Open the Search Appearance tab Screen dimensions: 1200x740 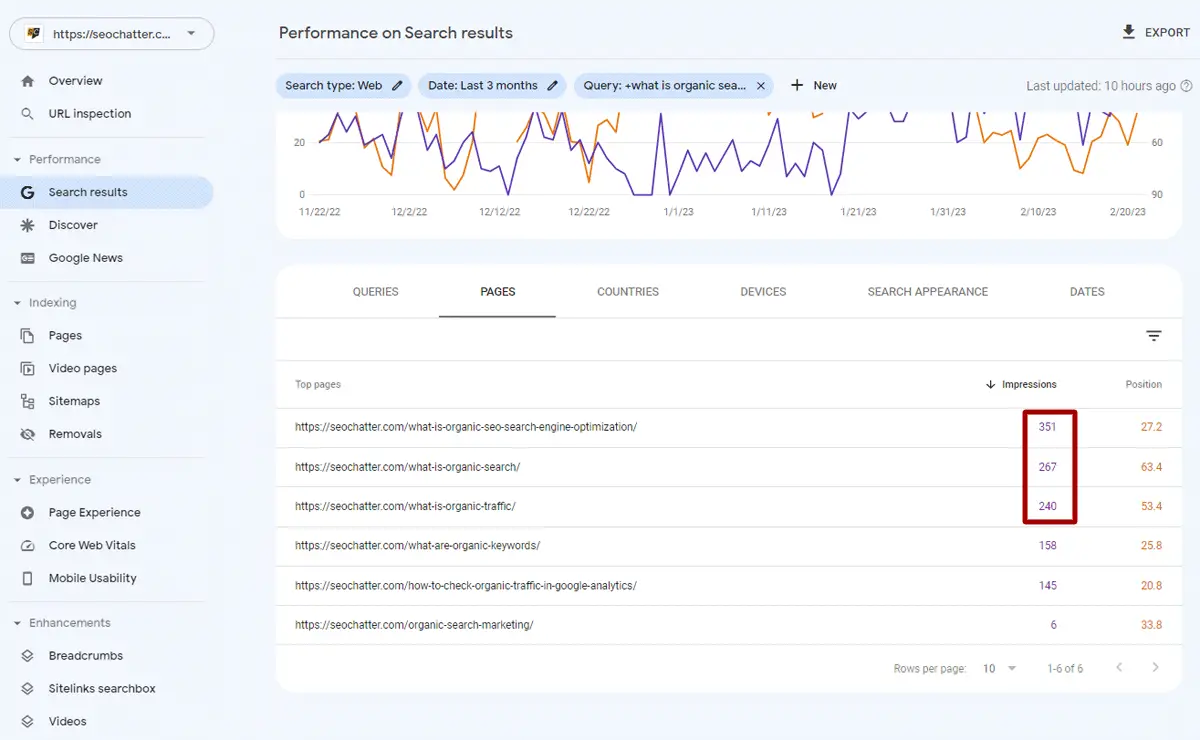tap(928, 292)
